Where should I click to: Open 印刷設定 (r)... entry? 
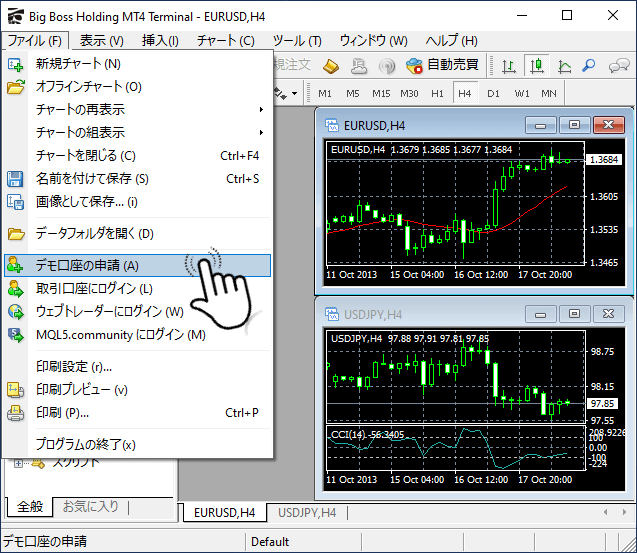point(137,366)
